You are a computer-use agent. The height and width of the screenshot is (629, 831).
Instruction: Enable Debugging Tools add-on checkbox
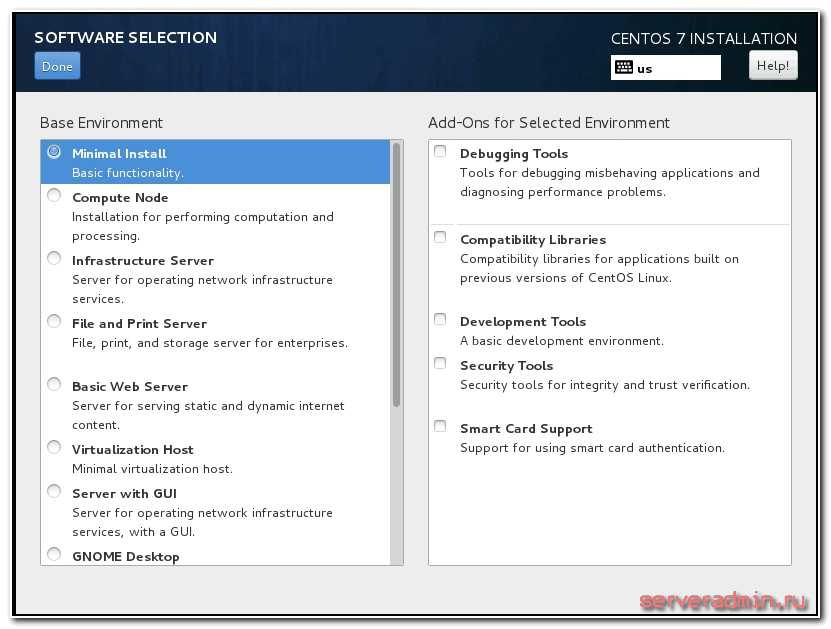coord(440,152)
